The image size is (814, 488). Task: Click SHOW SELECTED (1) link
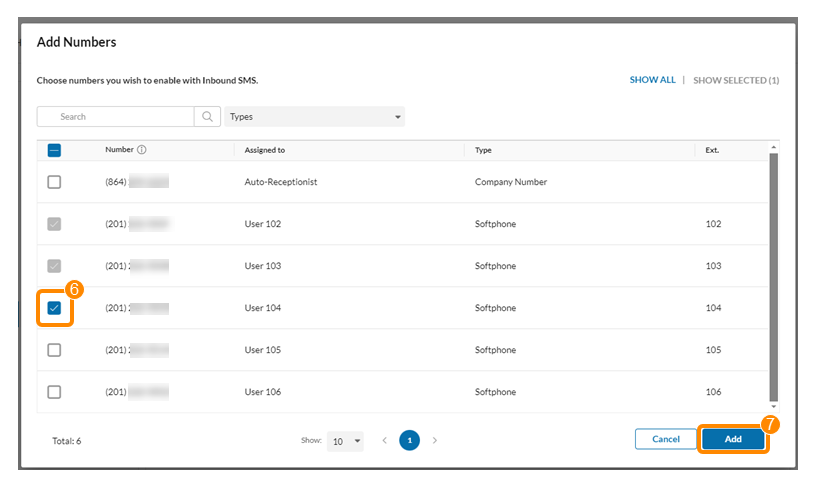(x=736, y=80)
